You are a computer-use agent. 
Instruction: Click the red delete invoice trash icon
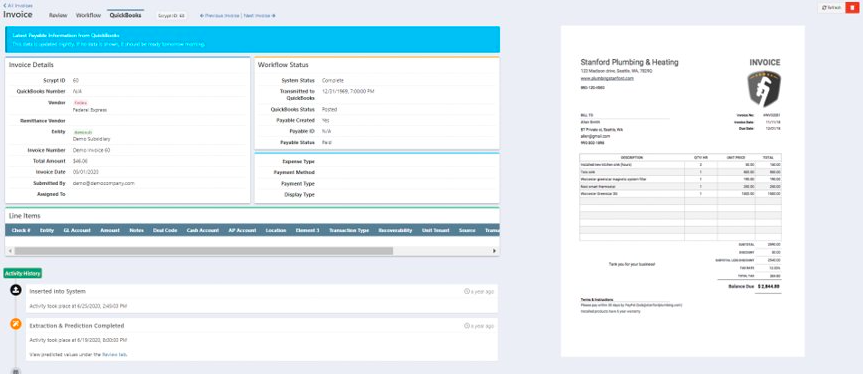853,8
